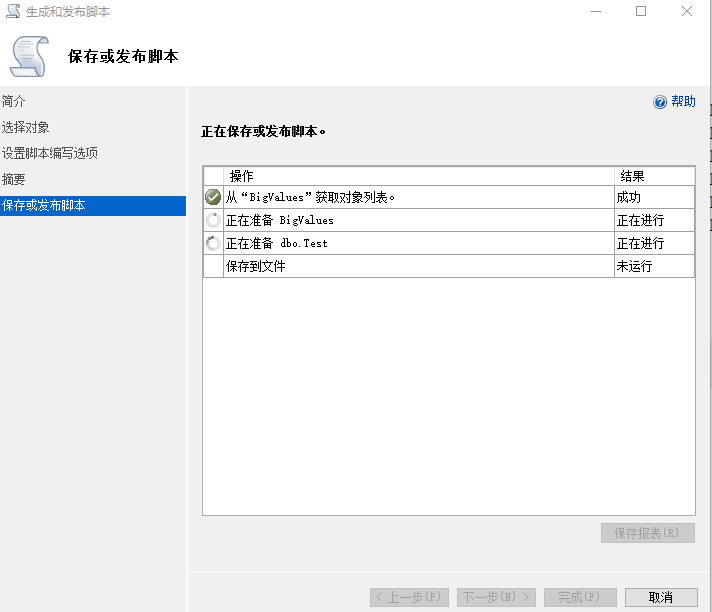The width and height of the screenshot is (712, 612).
Task: Click the spinner icon beside 正在准备 dbo.Test
Action: point(213,243)
